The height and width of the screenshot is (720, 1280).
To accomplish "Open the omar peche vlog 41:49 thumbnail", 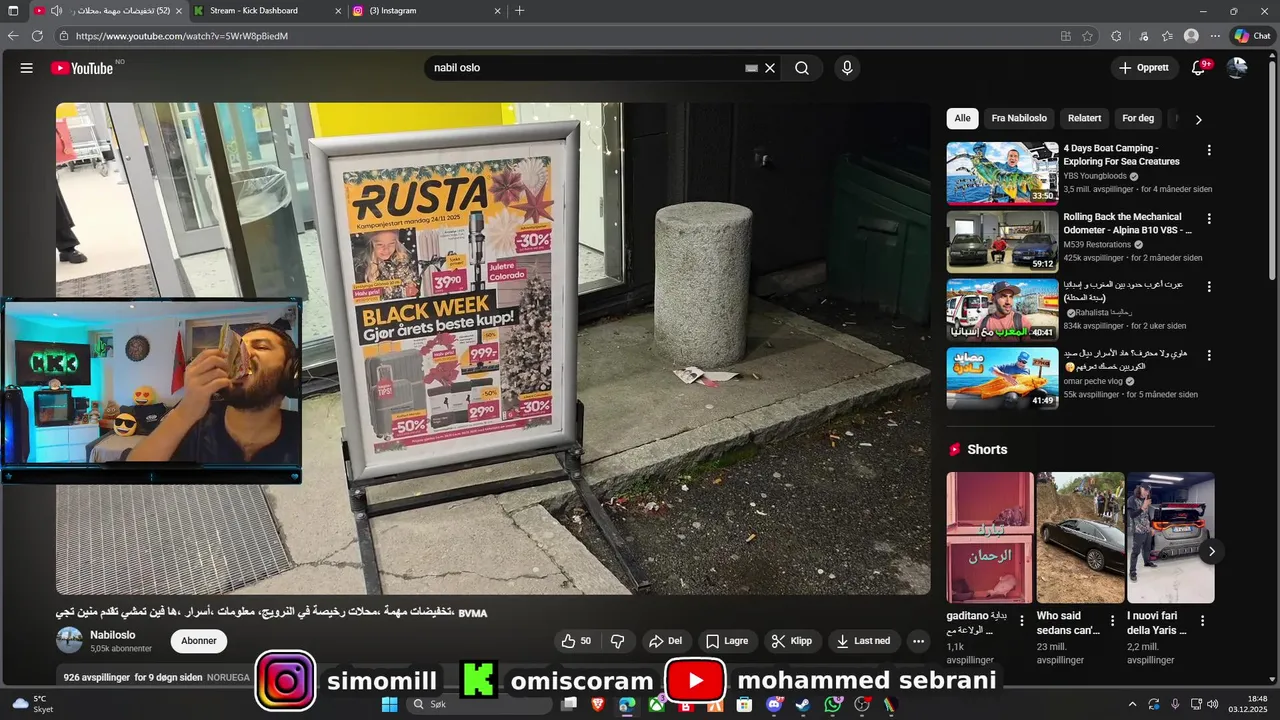I will (1002, 378).
